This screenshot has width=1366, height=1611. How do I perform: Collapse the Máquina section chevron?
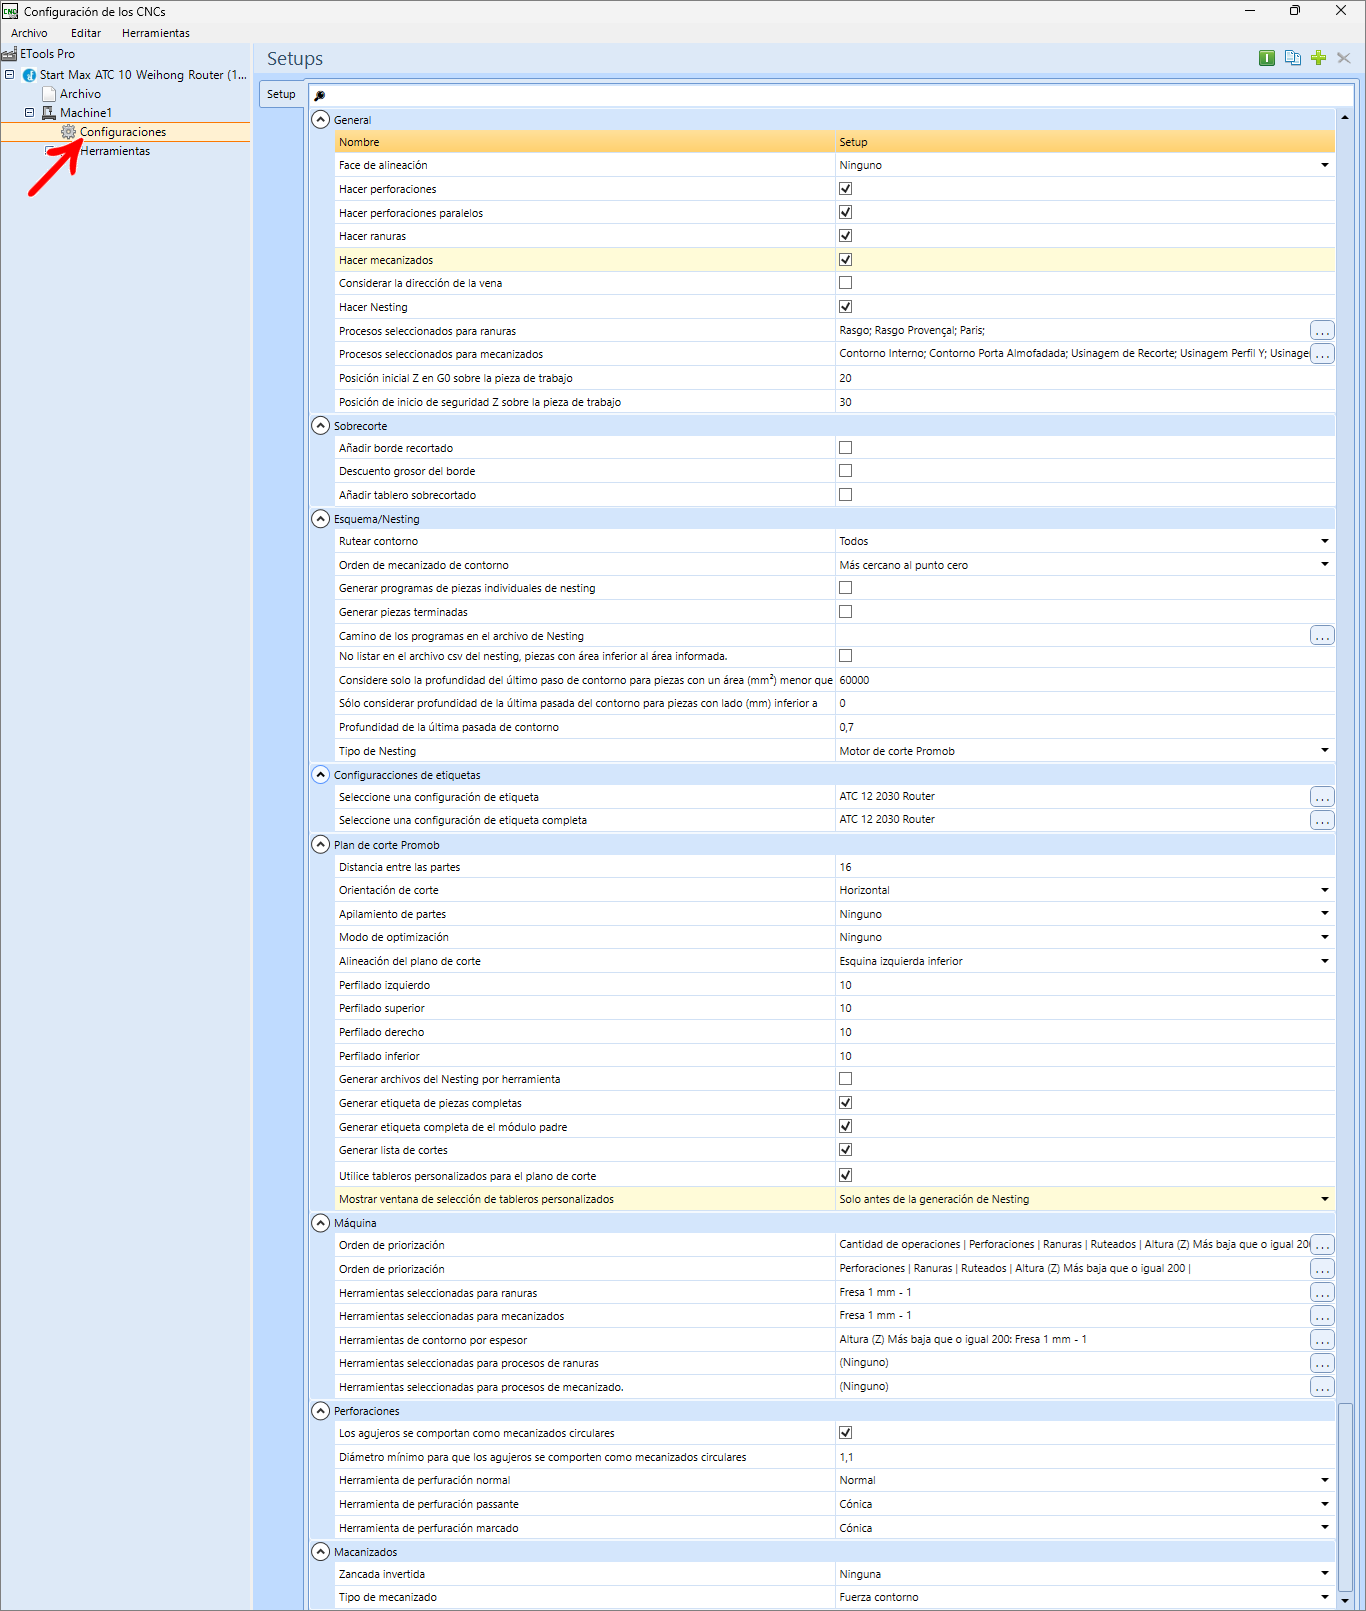[x=320, y=1222]
